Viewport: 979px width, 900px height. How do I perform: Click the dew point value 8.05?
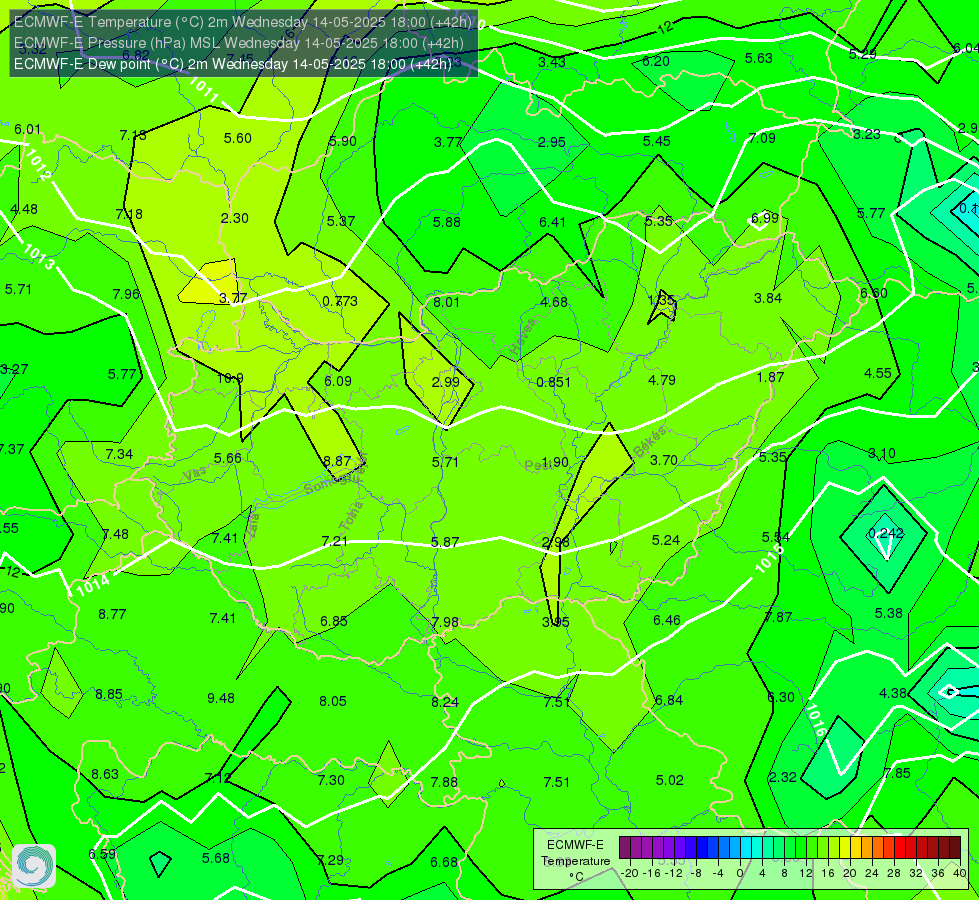tap(333, 701)
